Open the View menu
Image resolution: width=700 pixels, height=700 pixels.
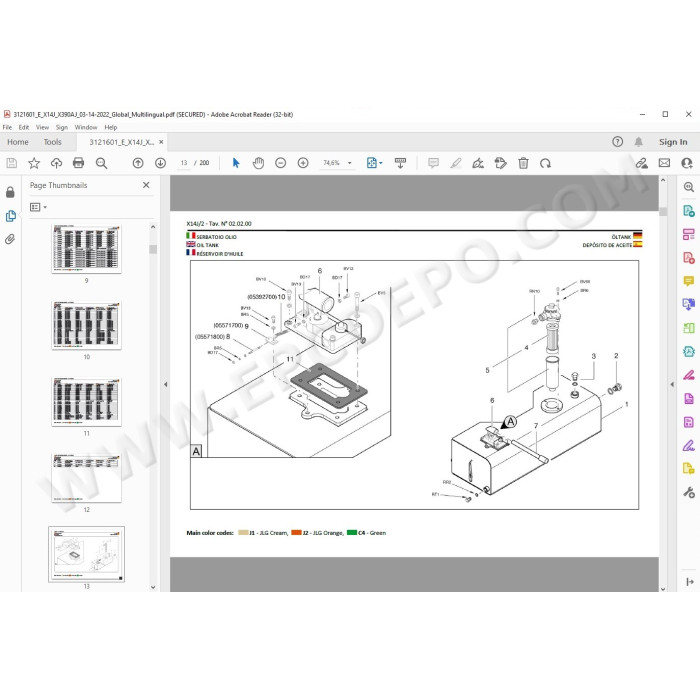point(42,127)
